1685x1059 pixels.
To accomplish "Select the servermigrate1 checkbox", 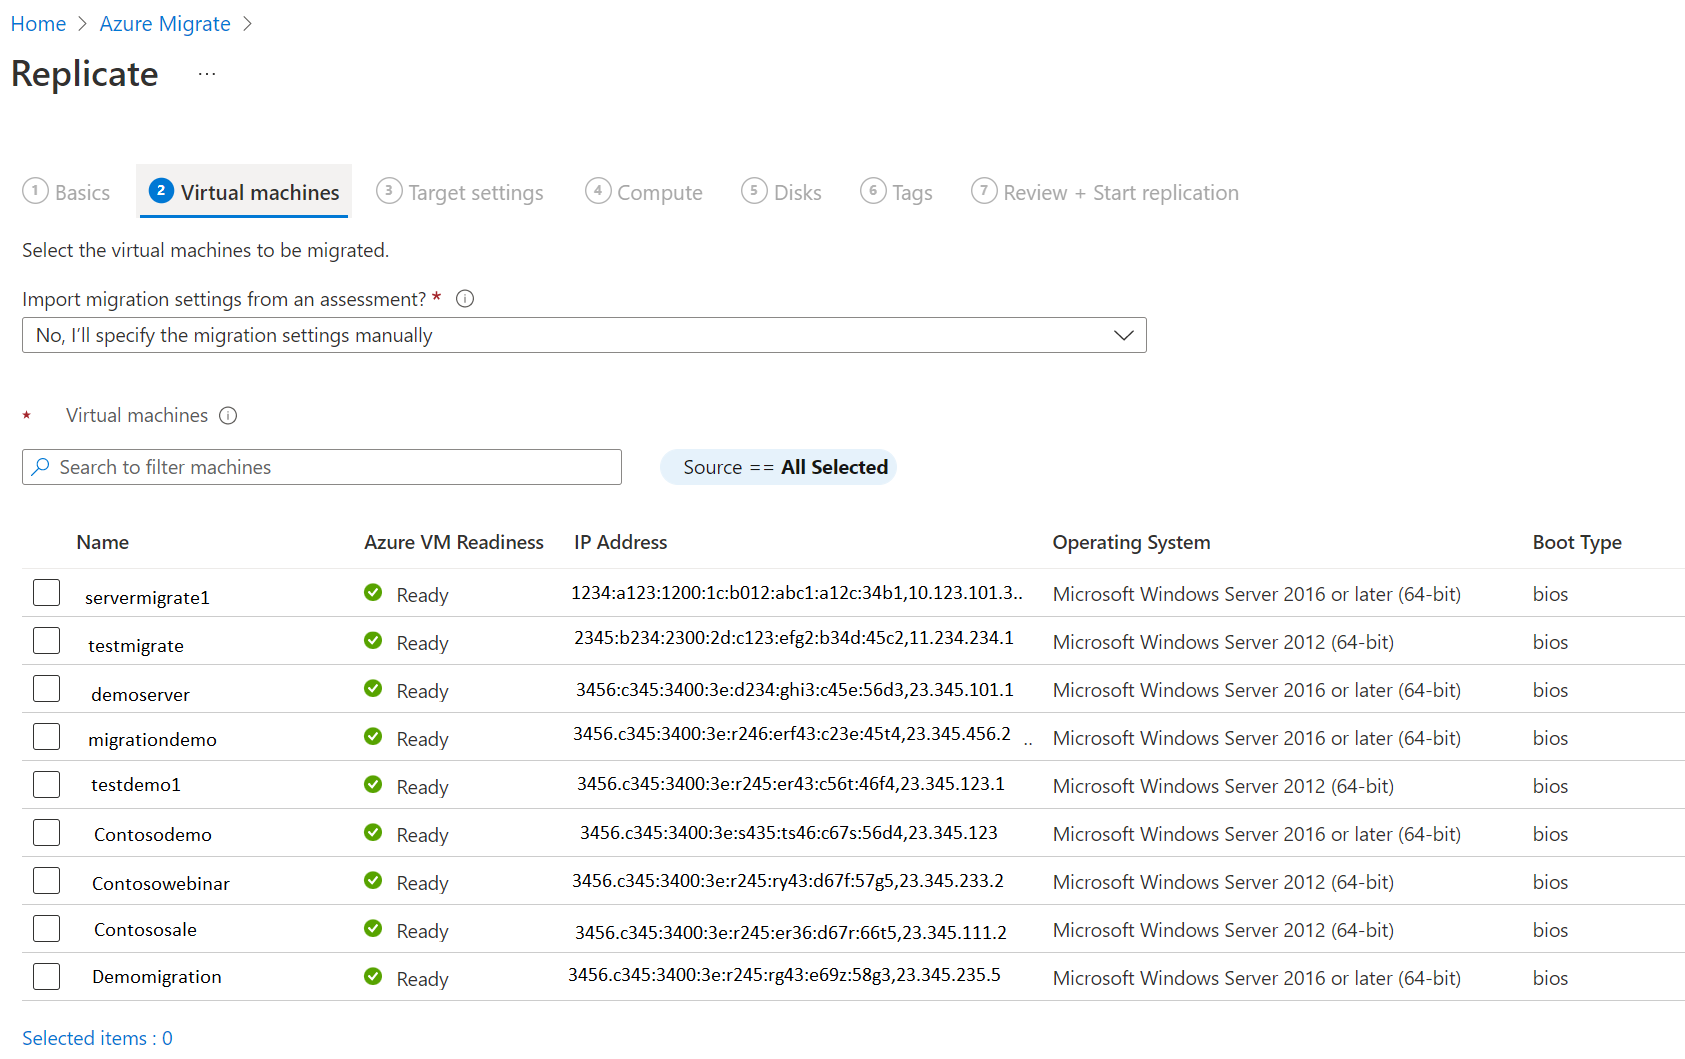I will (x=46, y=592).
